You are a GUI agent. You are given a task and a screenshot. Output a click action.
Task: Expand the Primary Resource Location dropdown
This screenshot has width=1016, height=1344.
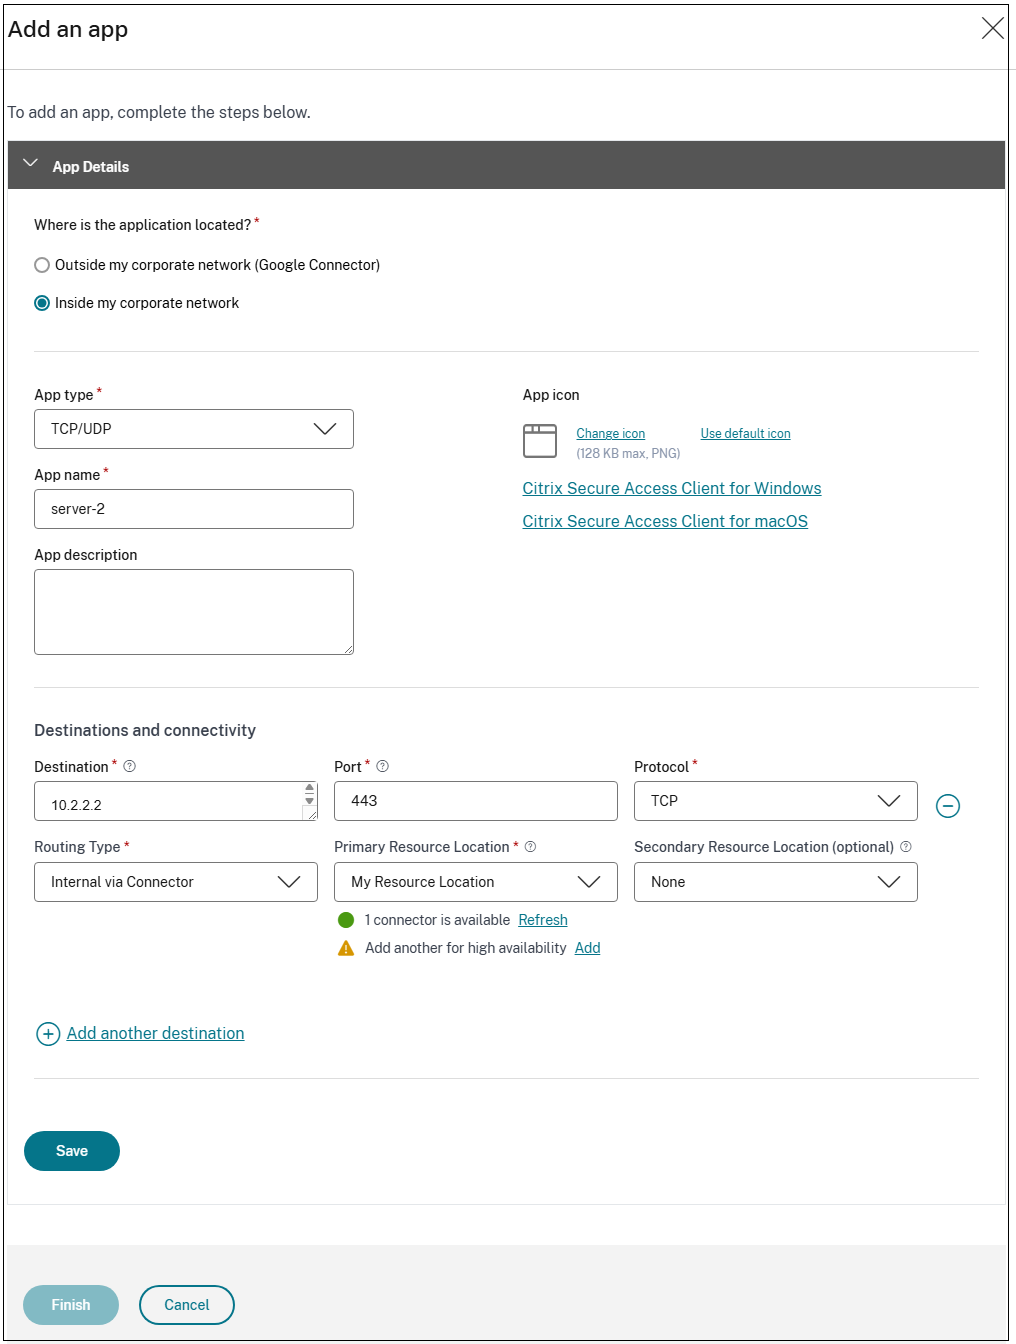[475, 882]
